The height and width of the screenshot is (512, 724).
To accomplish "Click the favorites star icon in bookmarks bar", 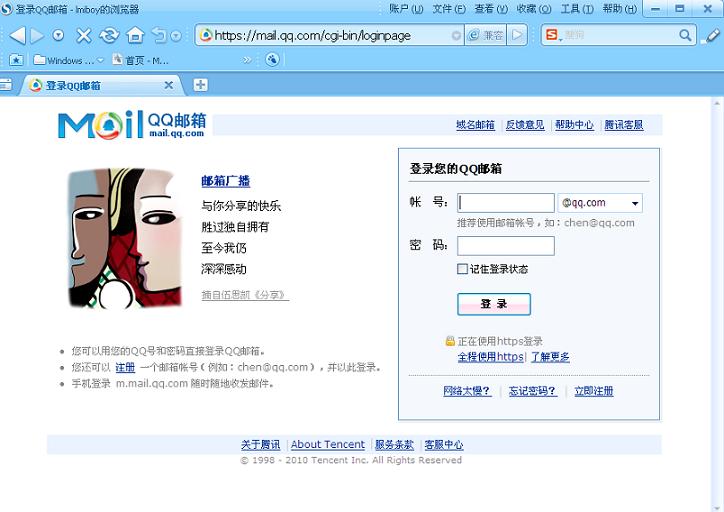I will pyautogui.click(x=16, y=60).
